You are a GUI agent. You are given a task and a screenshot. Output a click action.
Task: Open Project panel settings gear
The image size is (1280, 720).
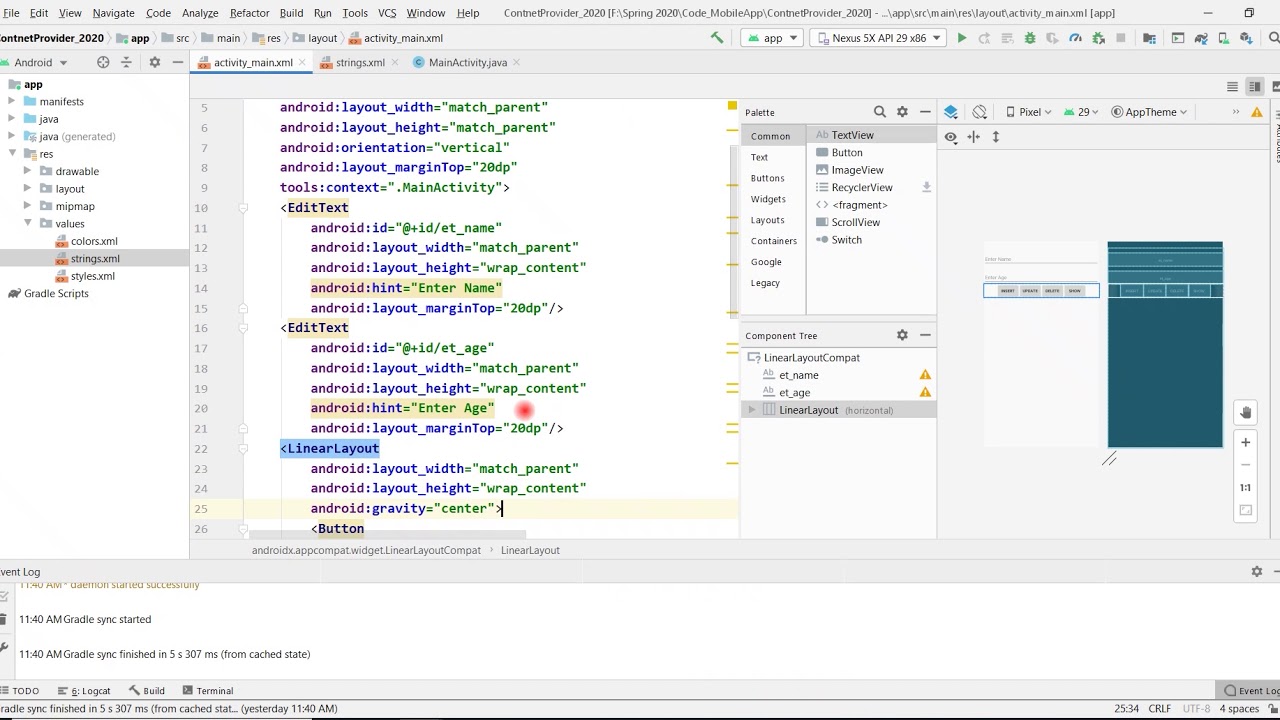(154, 62)
